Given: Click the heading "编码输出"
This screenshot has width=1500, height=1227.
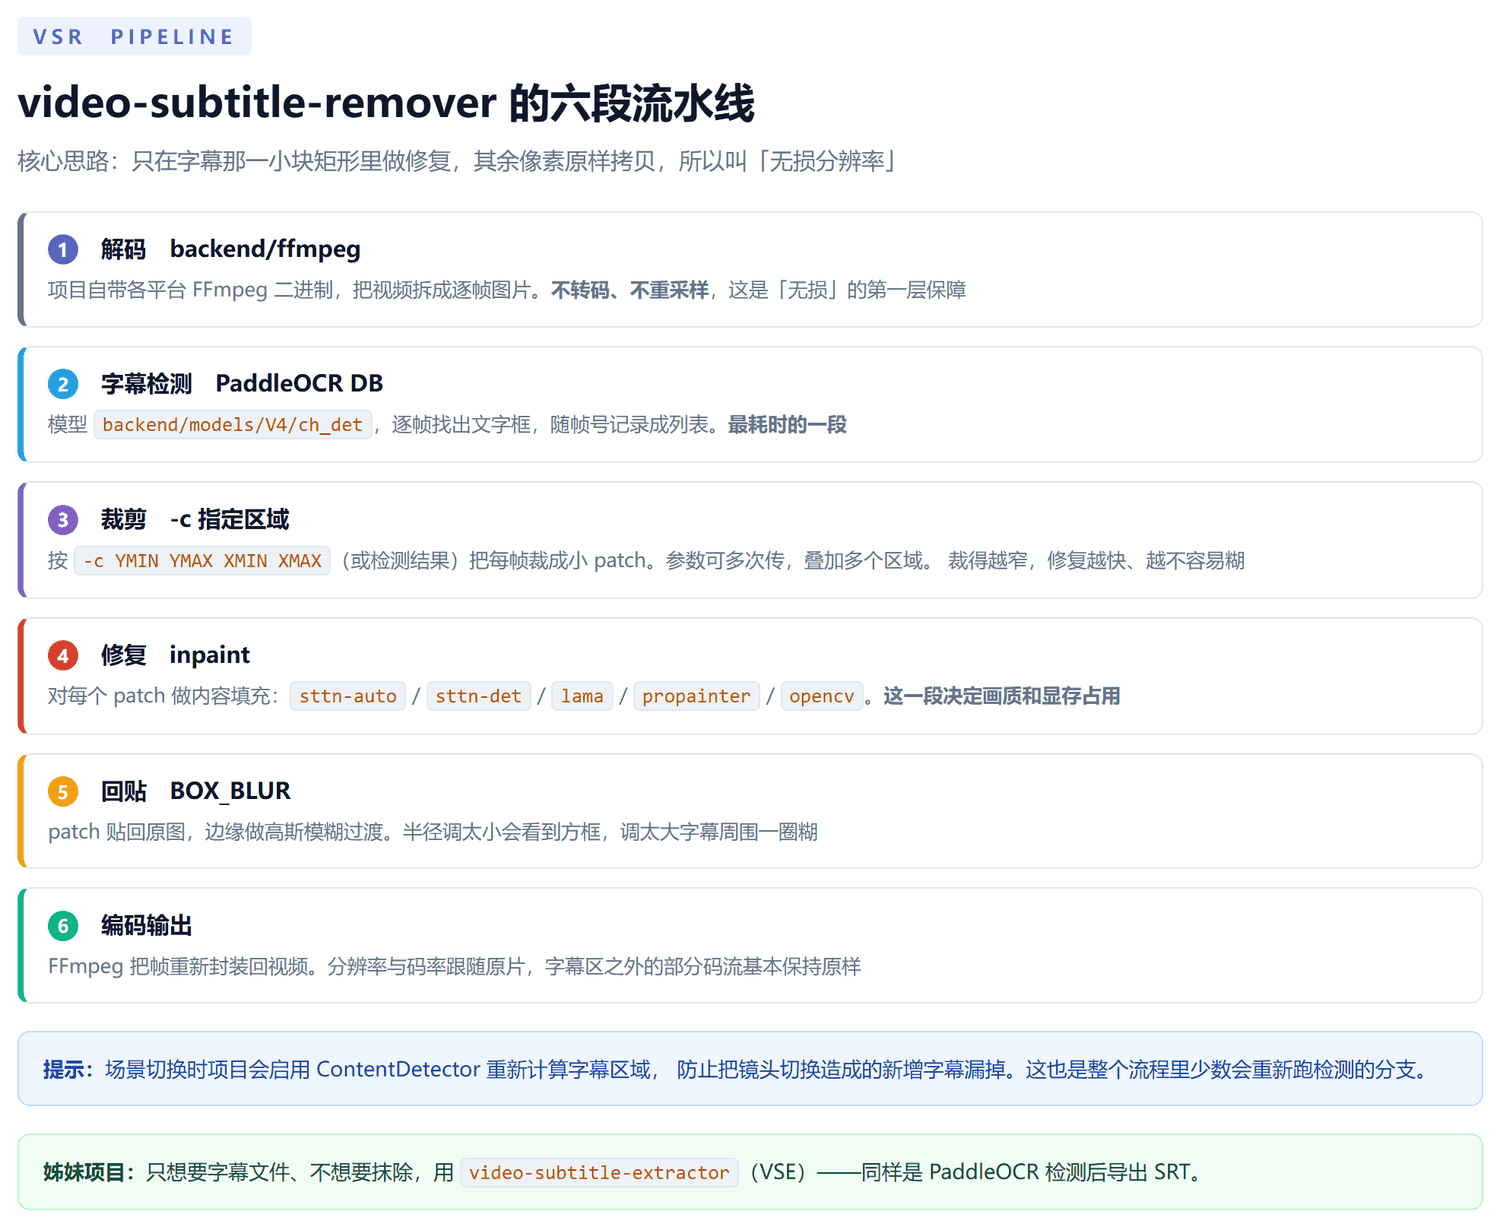Looking at the screenshot, I should [147, 926].
